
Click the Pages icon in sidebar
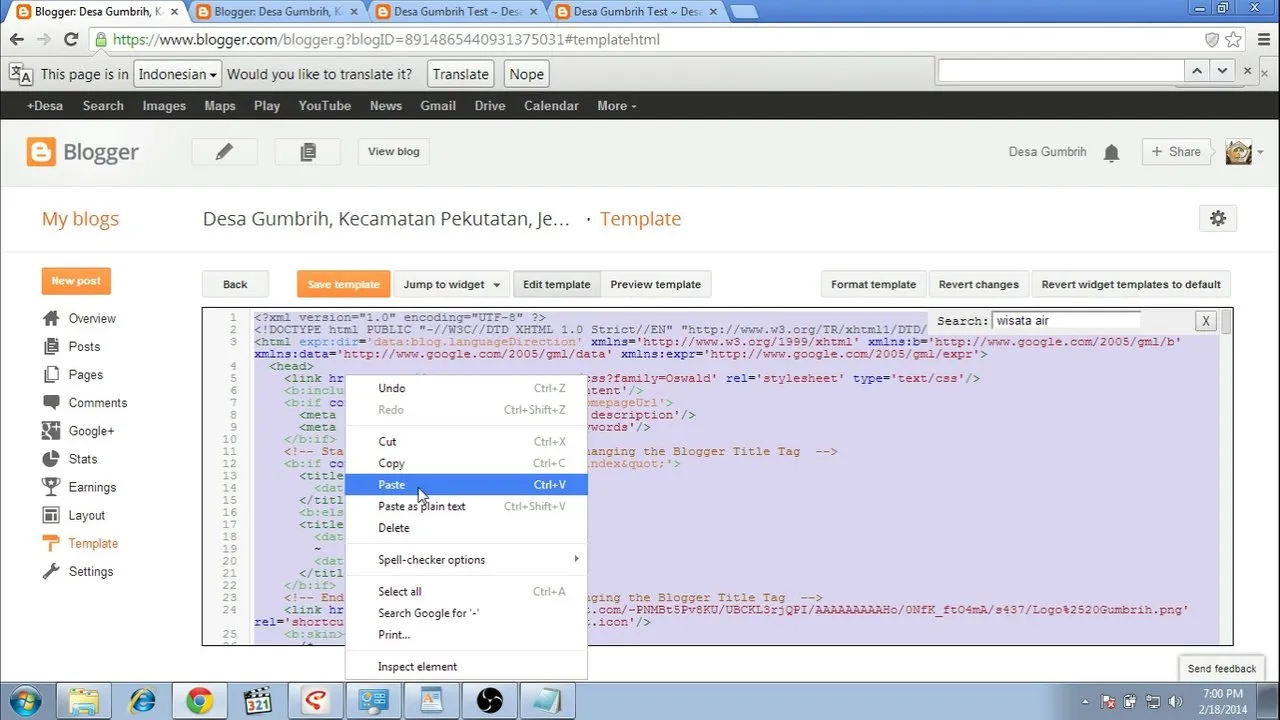51,374
